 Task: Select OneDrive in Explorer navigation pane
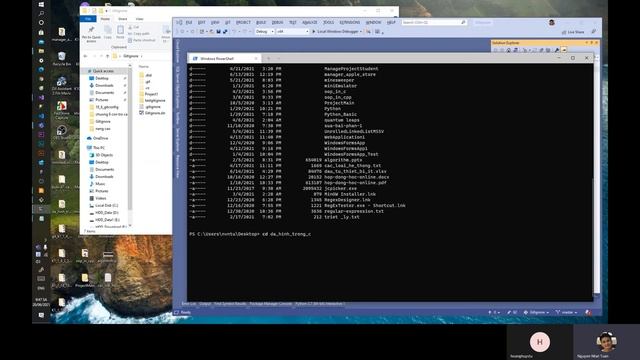click(x=98, y=138)
